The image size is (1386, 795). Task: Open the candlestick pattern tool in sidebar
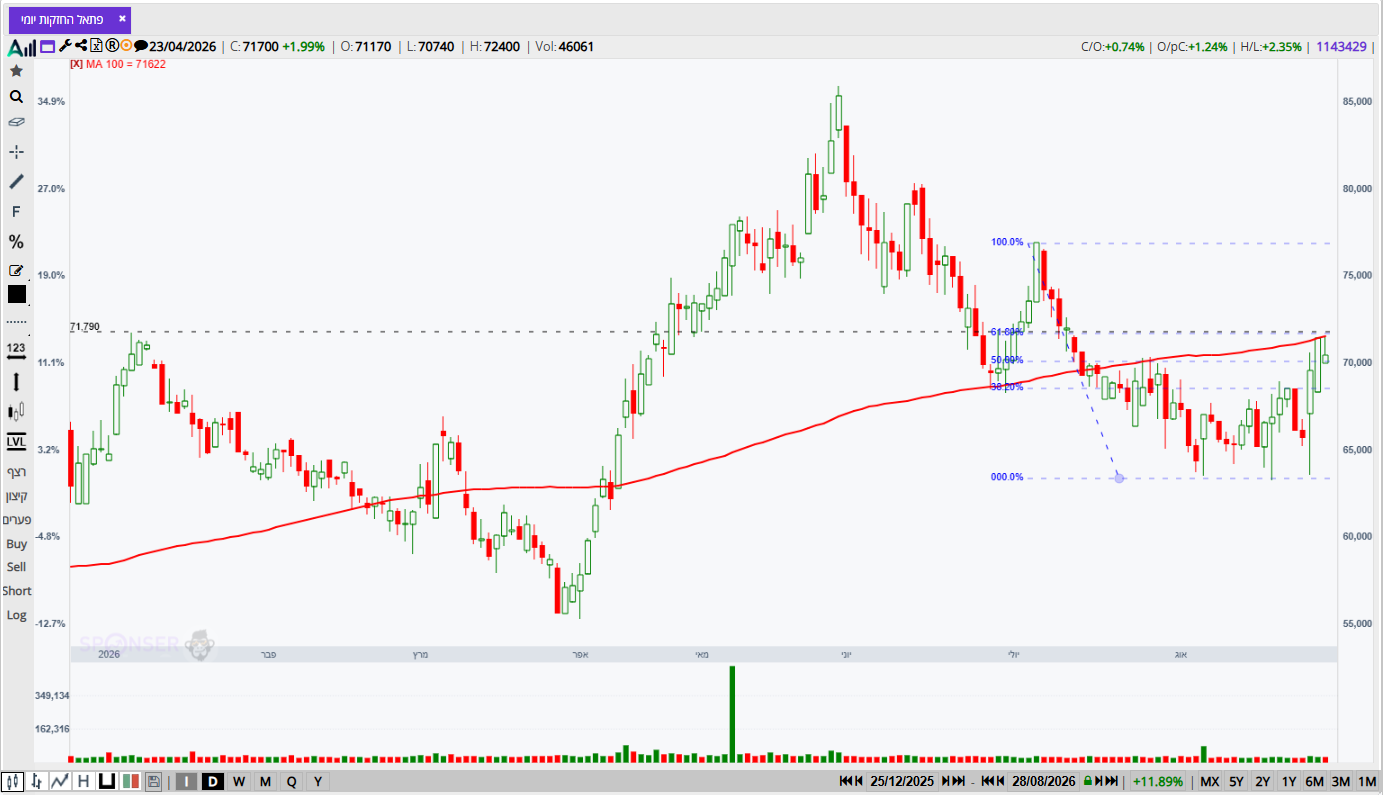16,411
